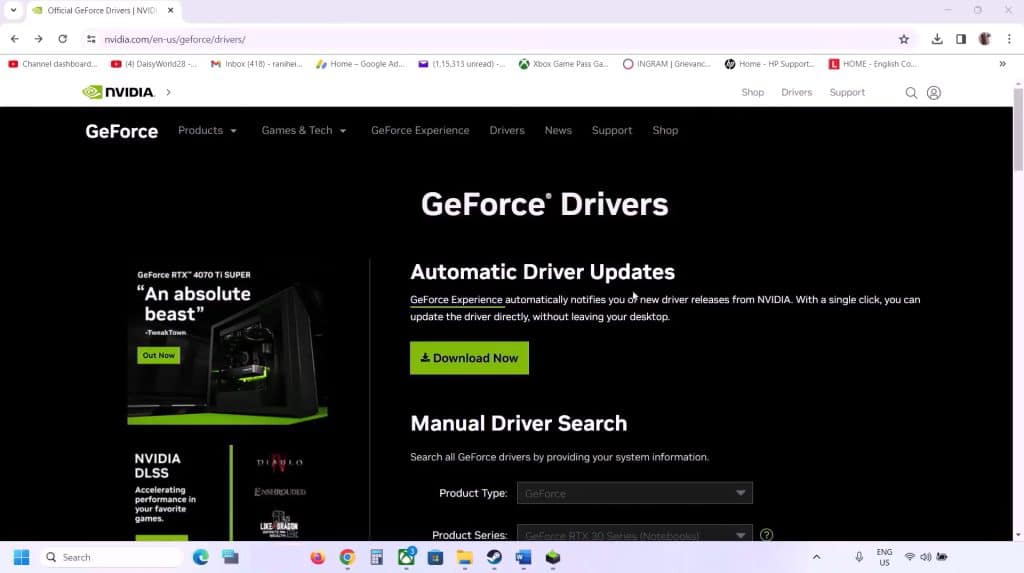Follow the GeForce Experience text link
The width and height of the screenshot is (1024, 573).
click(x=456, y=300)
